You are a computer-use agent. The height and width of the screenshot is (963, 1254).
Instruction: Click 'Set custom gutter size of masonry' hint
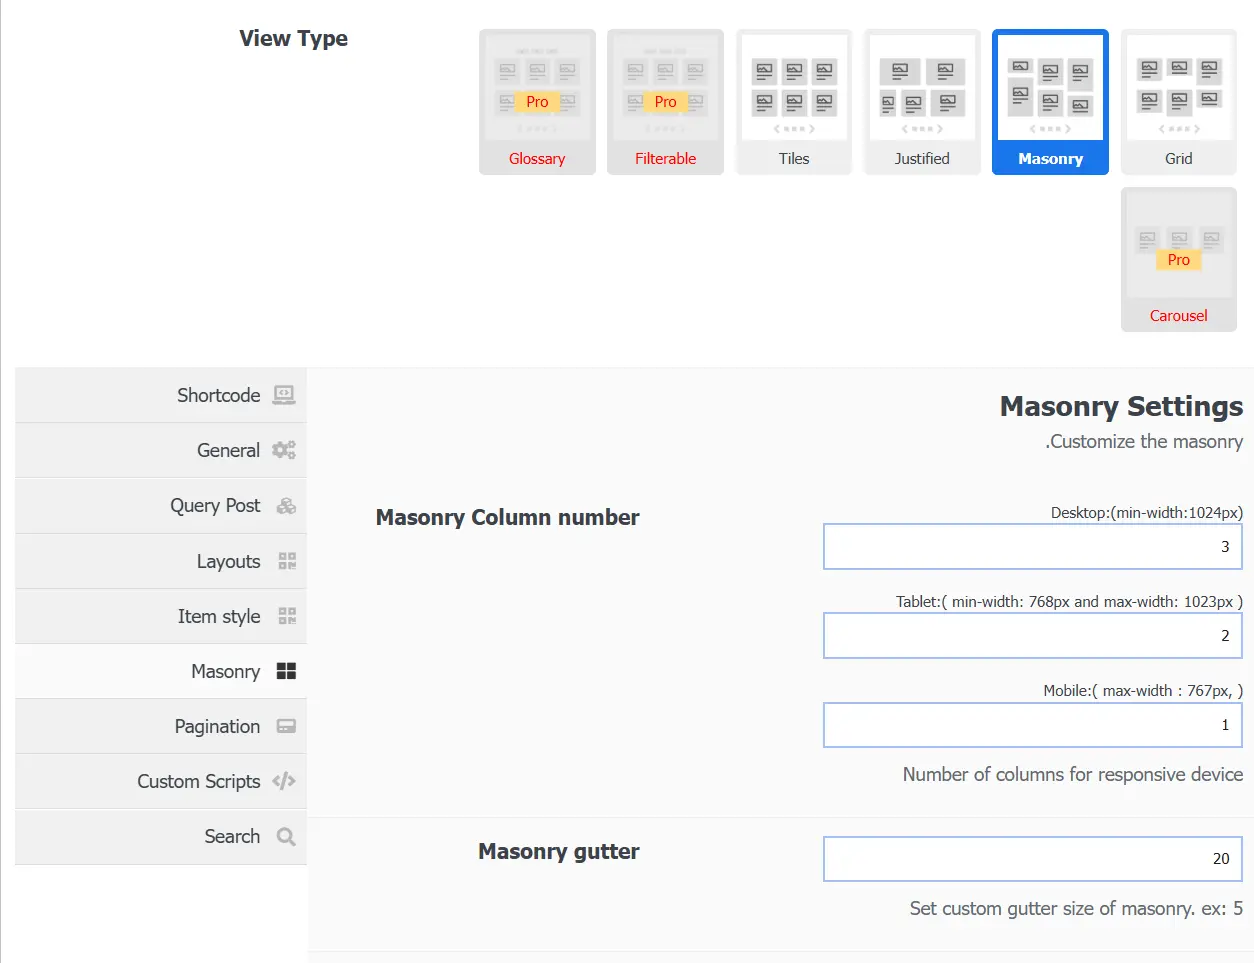tap(1076, 908)
